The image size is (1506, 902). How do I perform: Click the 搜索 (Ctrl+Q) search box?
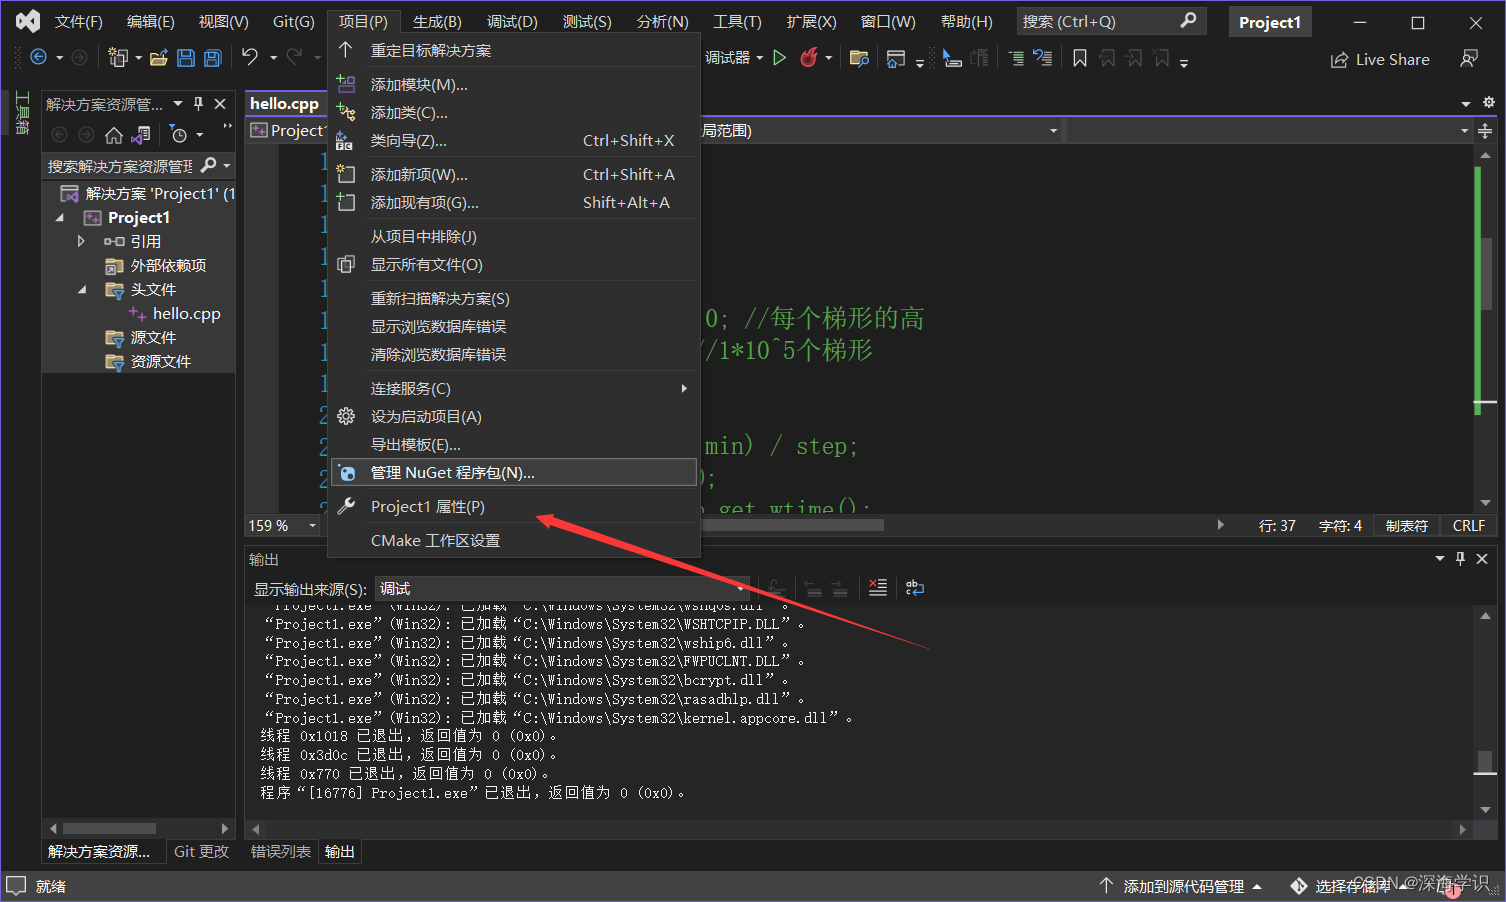(x=1100, y=20)
